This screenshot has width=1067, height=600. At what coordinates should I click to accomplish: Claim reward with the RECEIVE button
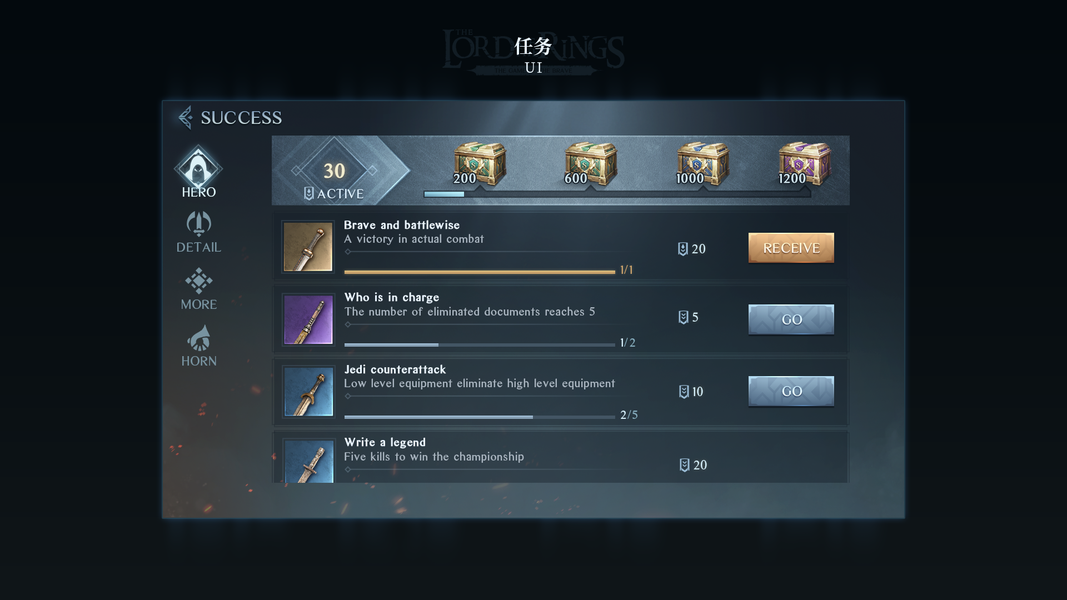click(x=791, y=248)
